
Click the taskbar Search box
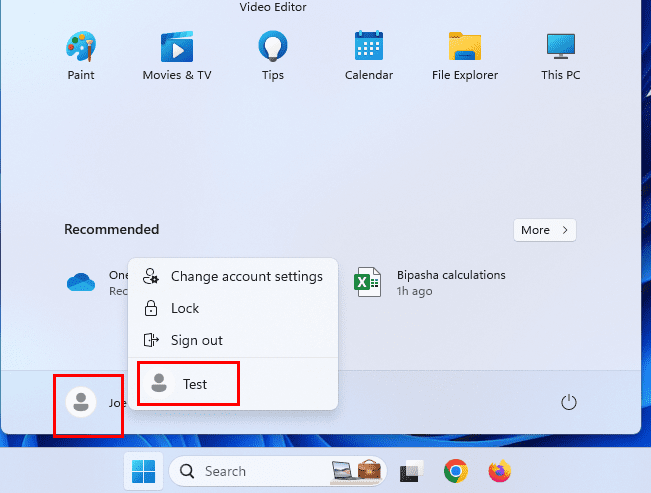[x=250, y=471]
